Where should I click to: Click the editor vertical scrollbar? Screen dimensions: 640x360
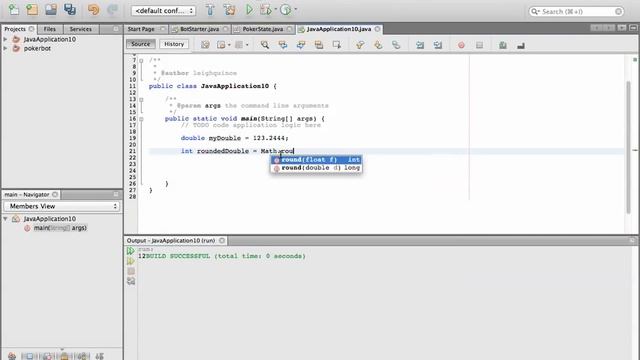629,147
